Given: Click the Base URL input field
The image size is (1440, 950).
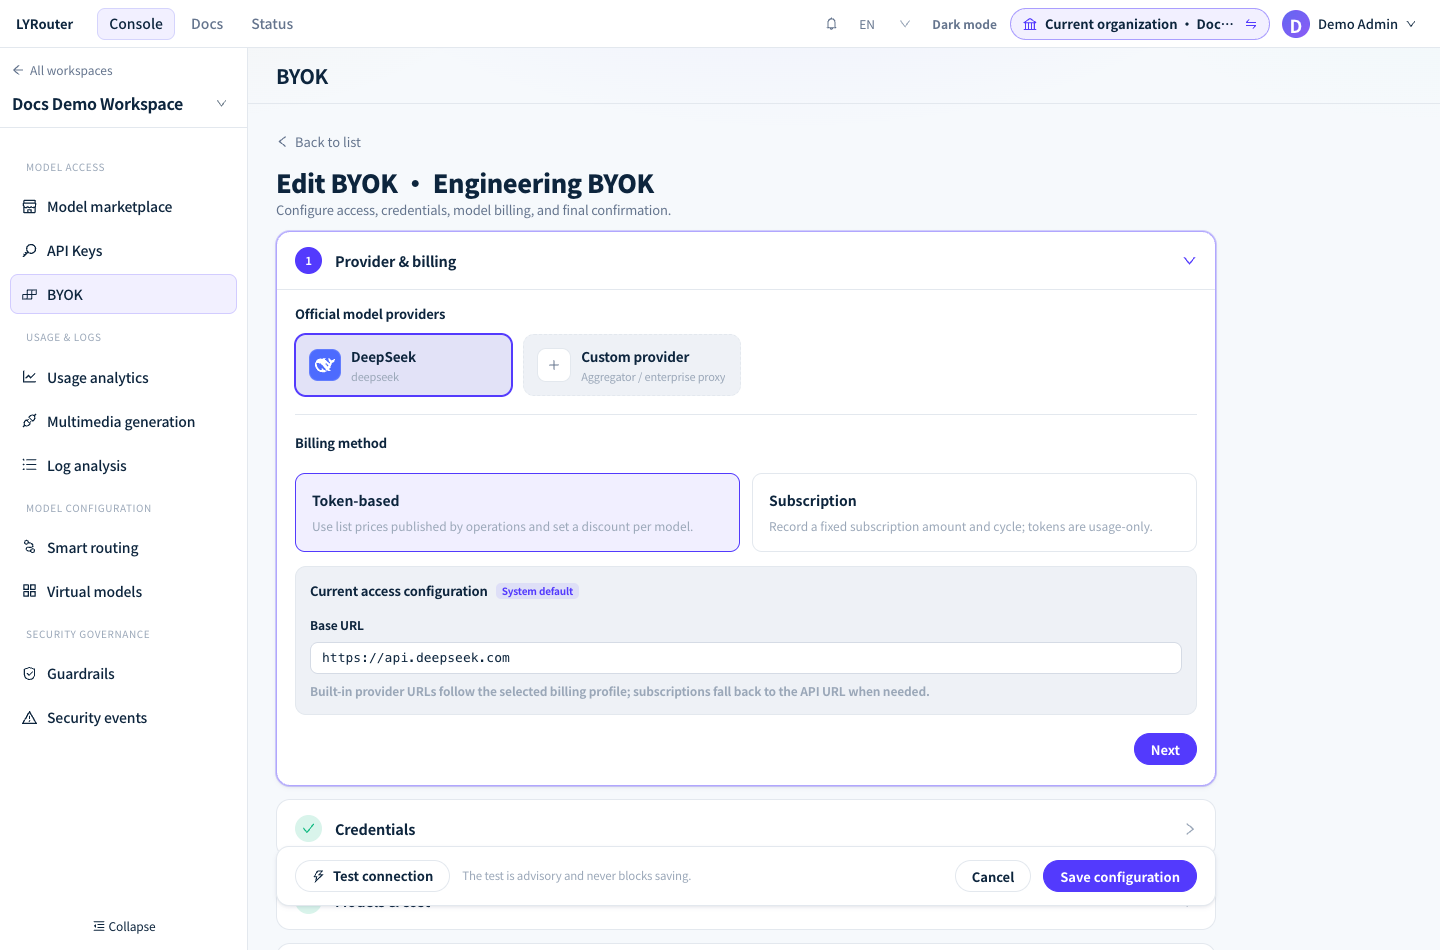Looking at the screenshot, I should (x=746, y=658).
